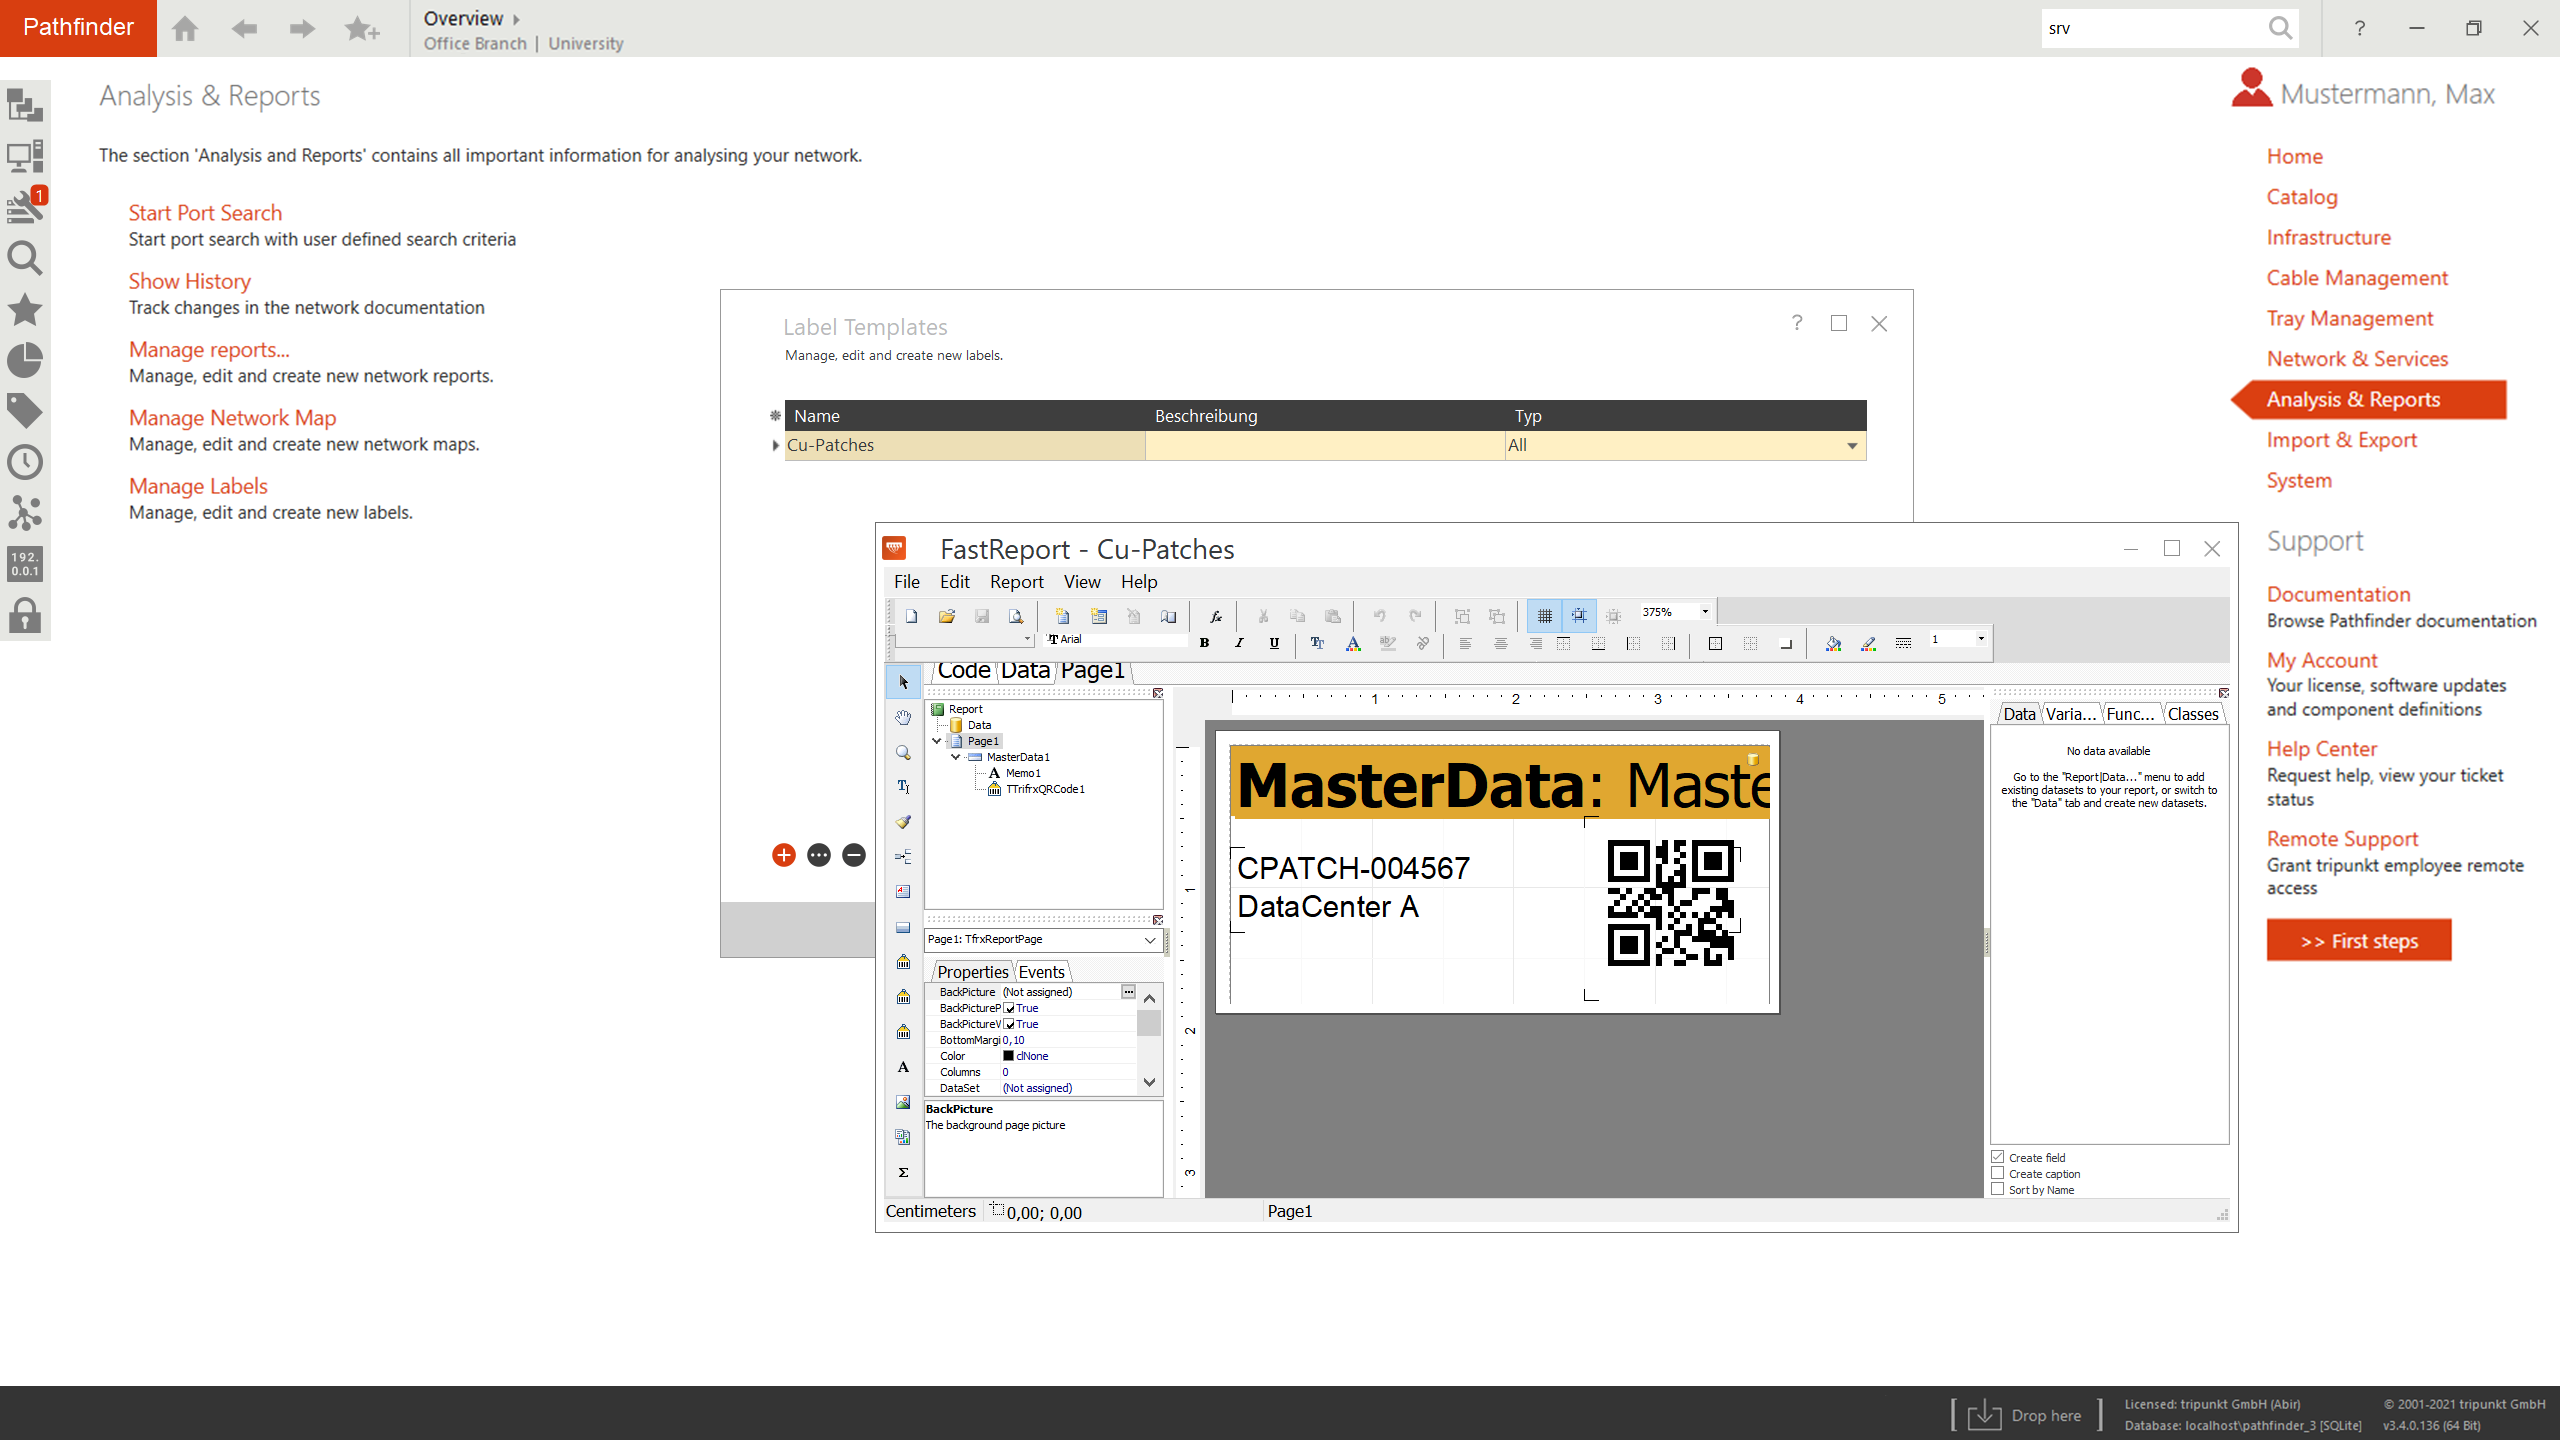
Task: Open the print preview in FastReport
Action: click(x=1016, y=616)
